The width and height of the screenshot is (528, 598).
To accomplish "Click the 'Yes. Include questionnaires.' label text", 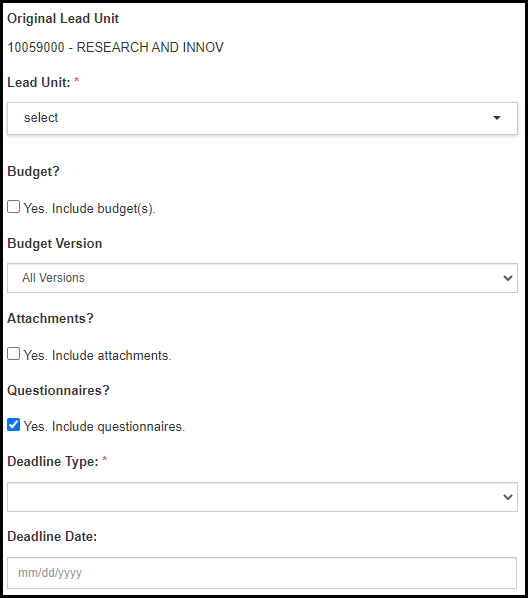I will coord(104,426).
